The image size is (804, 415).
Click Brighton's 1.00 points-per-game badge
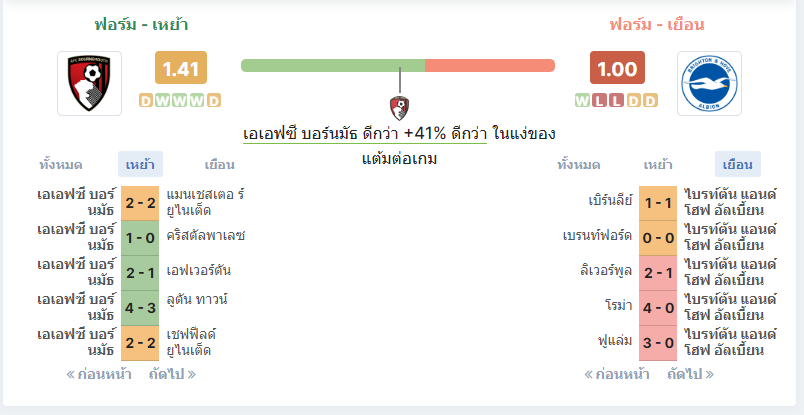(617, 67)
